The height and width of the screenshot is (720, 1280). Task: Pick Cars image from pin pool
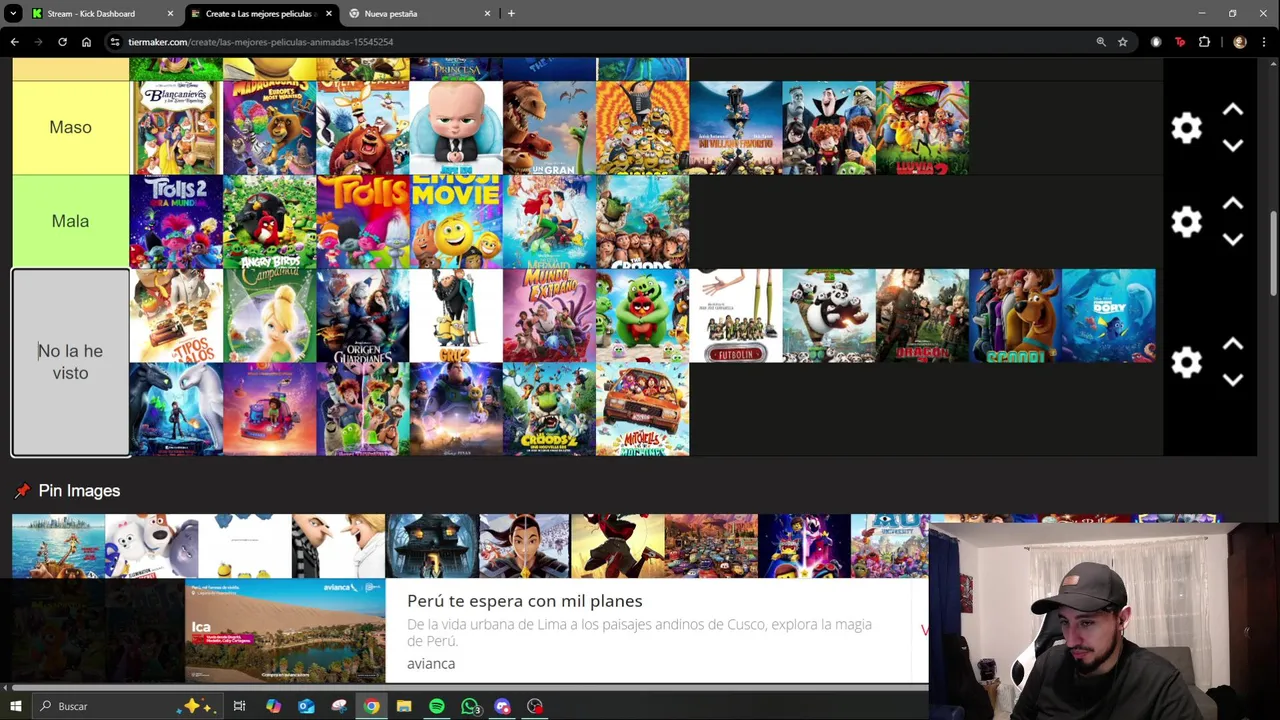pyautogui.click(x=711, y=546)
